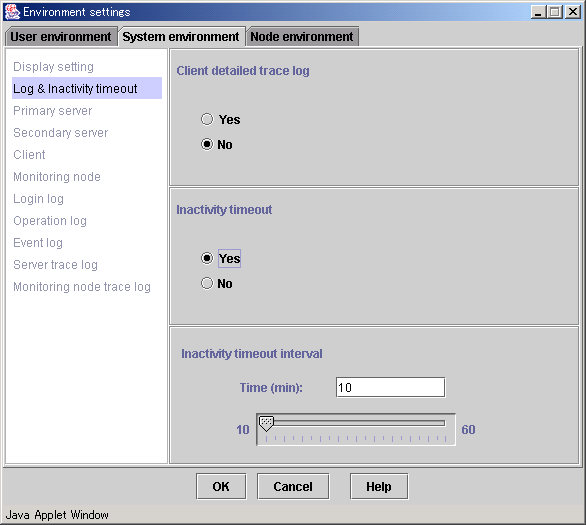Screen dimensions: 586x525
Task: Close the Environment settings window
Action: 573,12
